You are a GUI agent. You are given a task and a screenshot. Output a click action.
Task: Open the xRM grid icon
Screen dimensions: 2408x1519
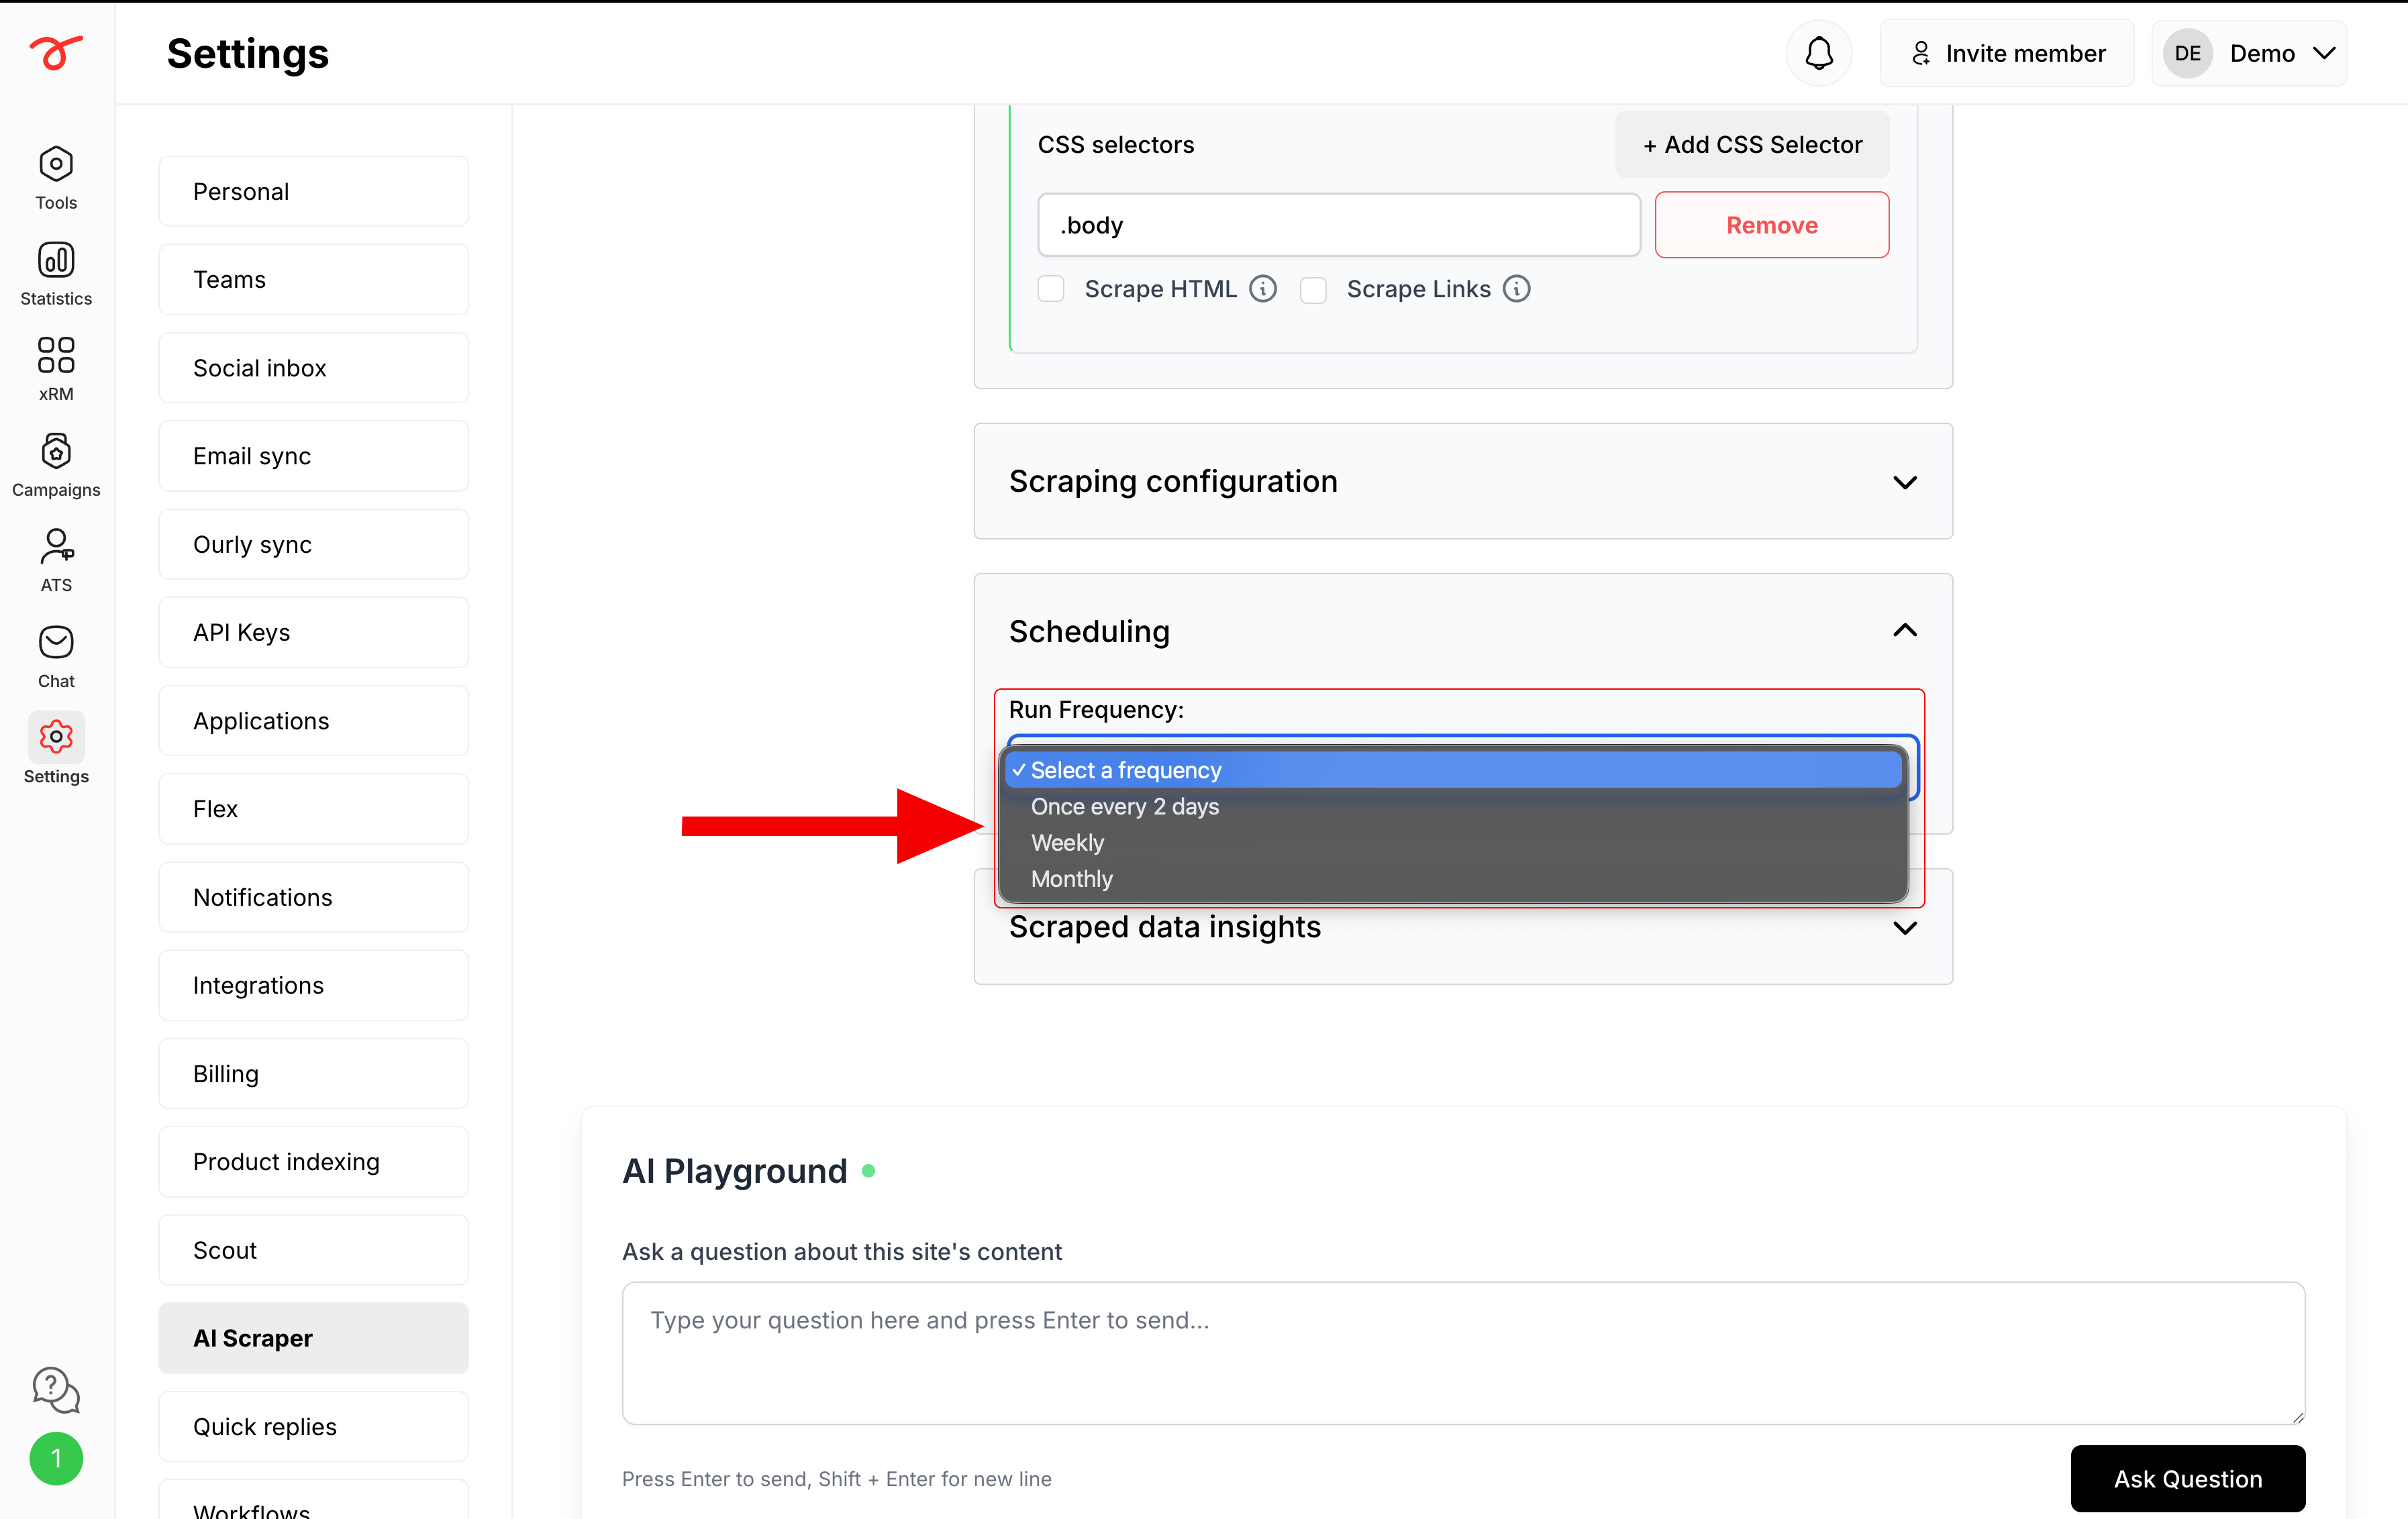(x=56, y=355)
